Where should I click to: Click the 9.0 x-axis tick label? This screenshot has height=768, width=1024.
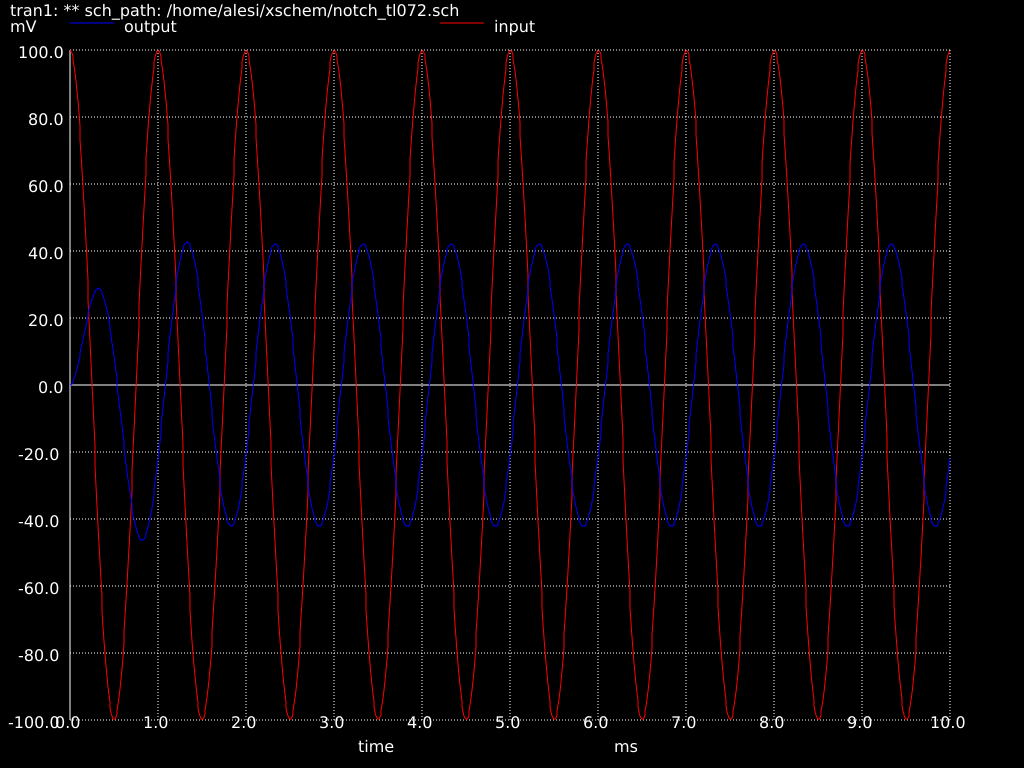tap(859, 722)
